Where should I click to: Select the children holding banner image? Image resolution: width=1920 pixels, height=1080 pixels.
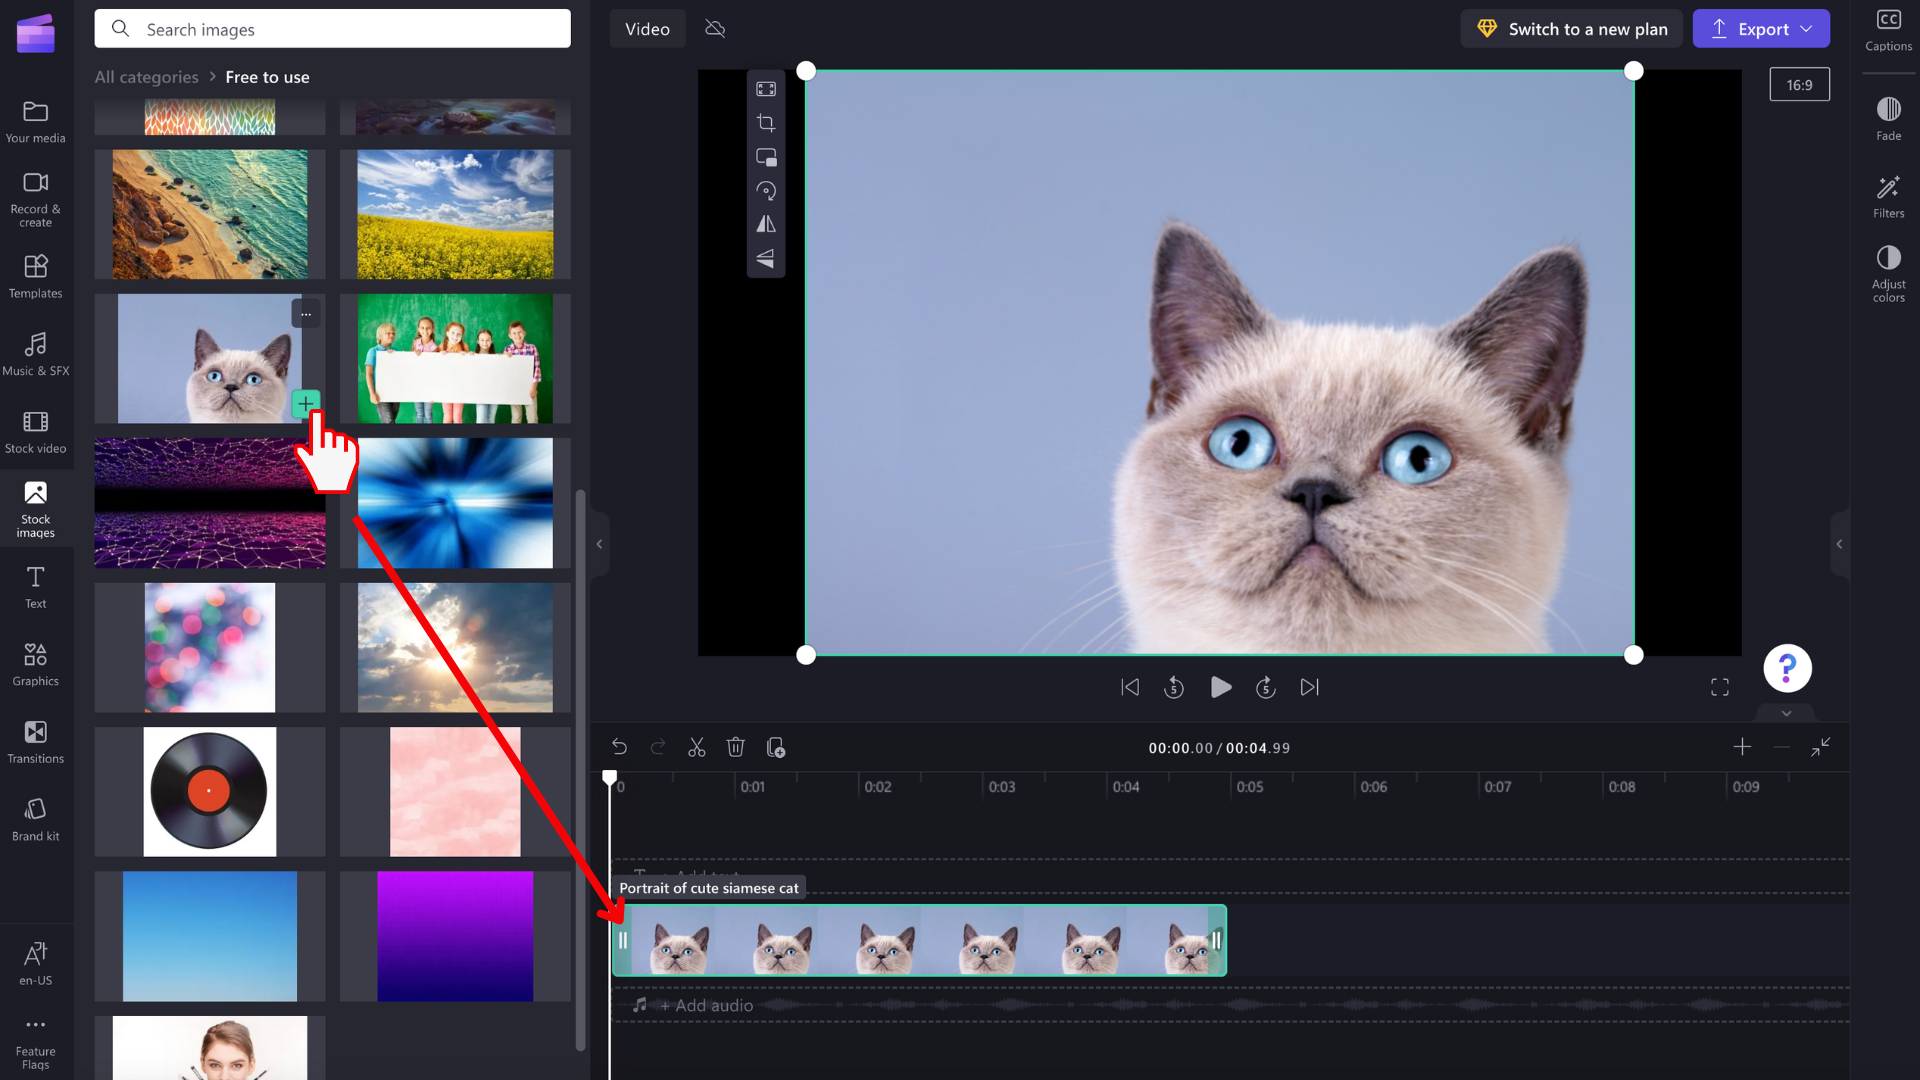[455, 358]
